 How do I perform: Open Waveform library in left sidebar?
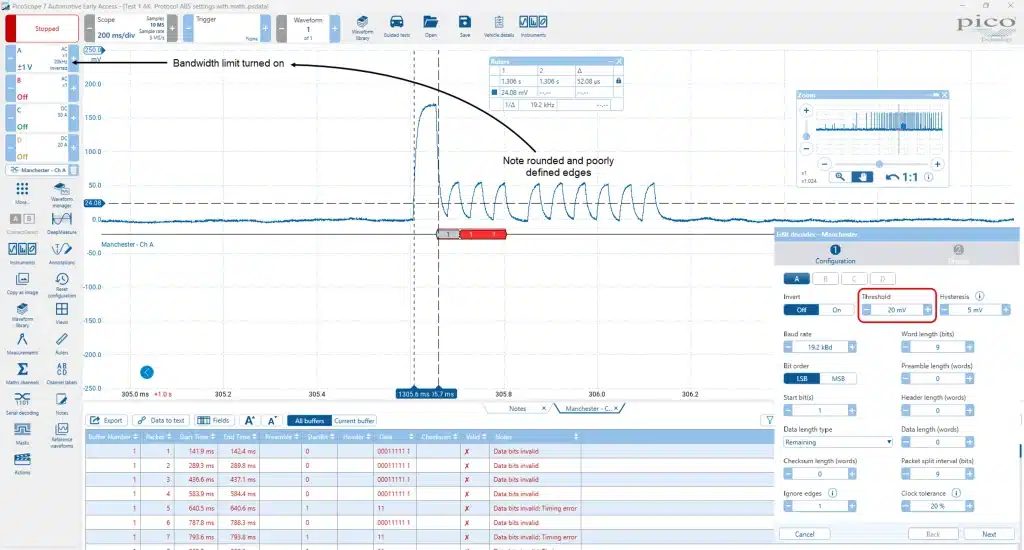(22, 314)
